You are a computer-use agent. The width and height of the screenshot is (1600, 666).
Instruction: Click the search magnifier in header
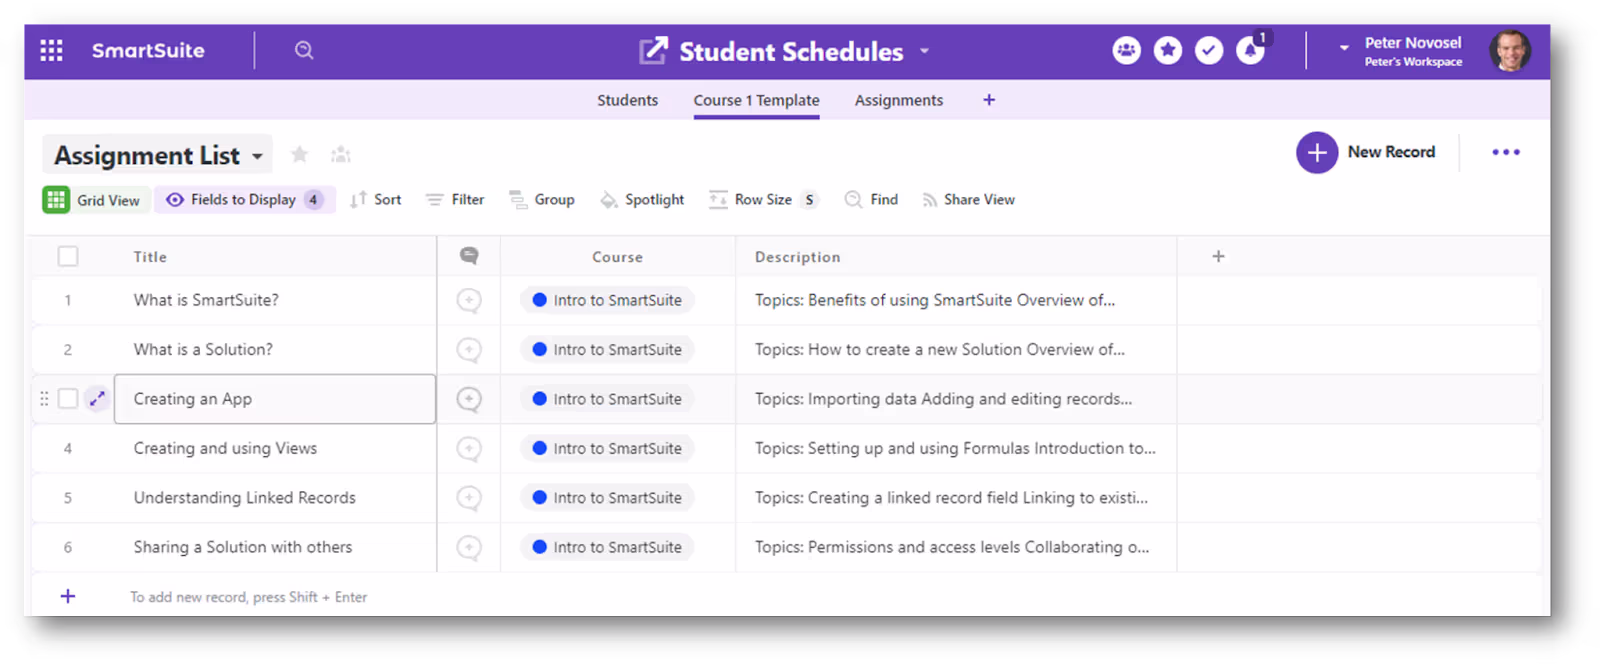(x=304, y=50)
